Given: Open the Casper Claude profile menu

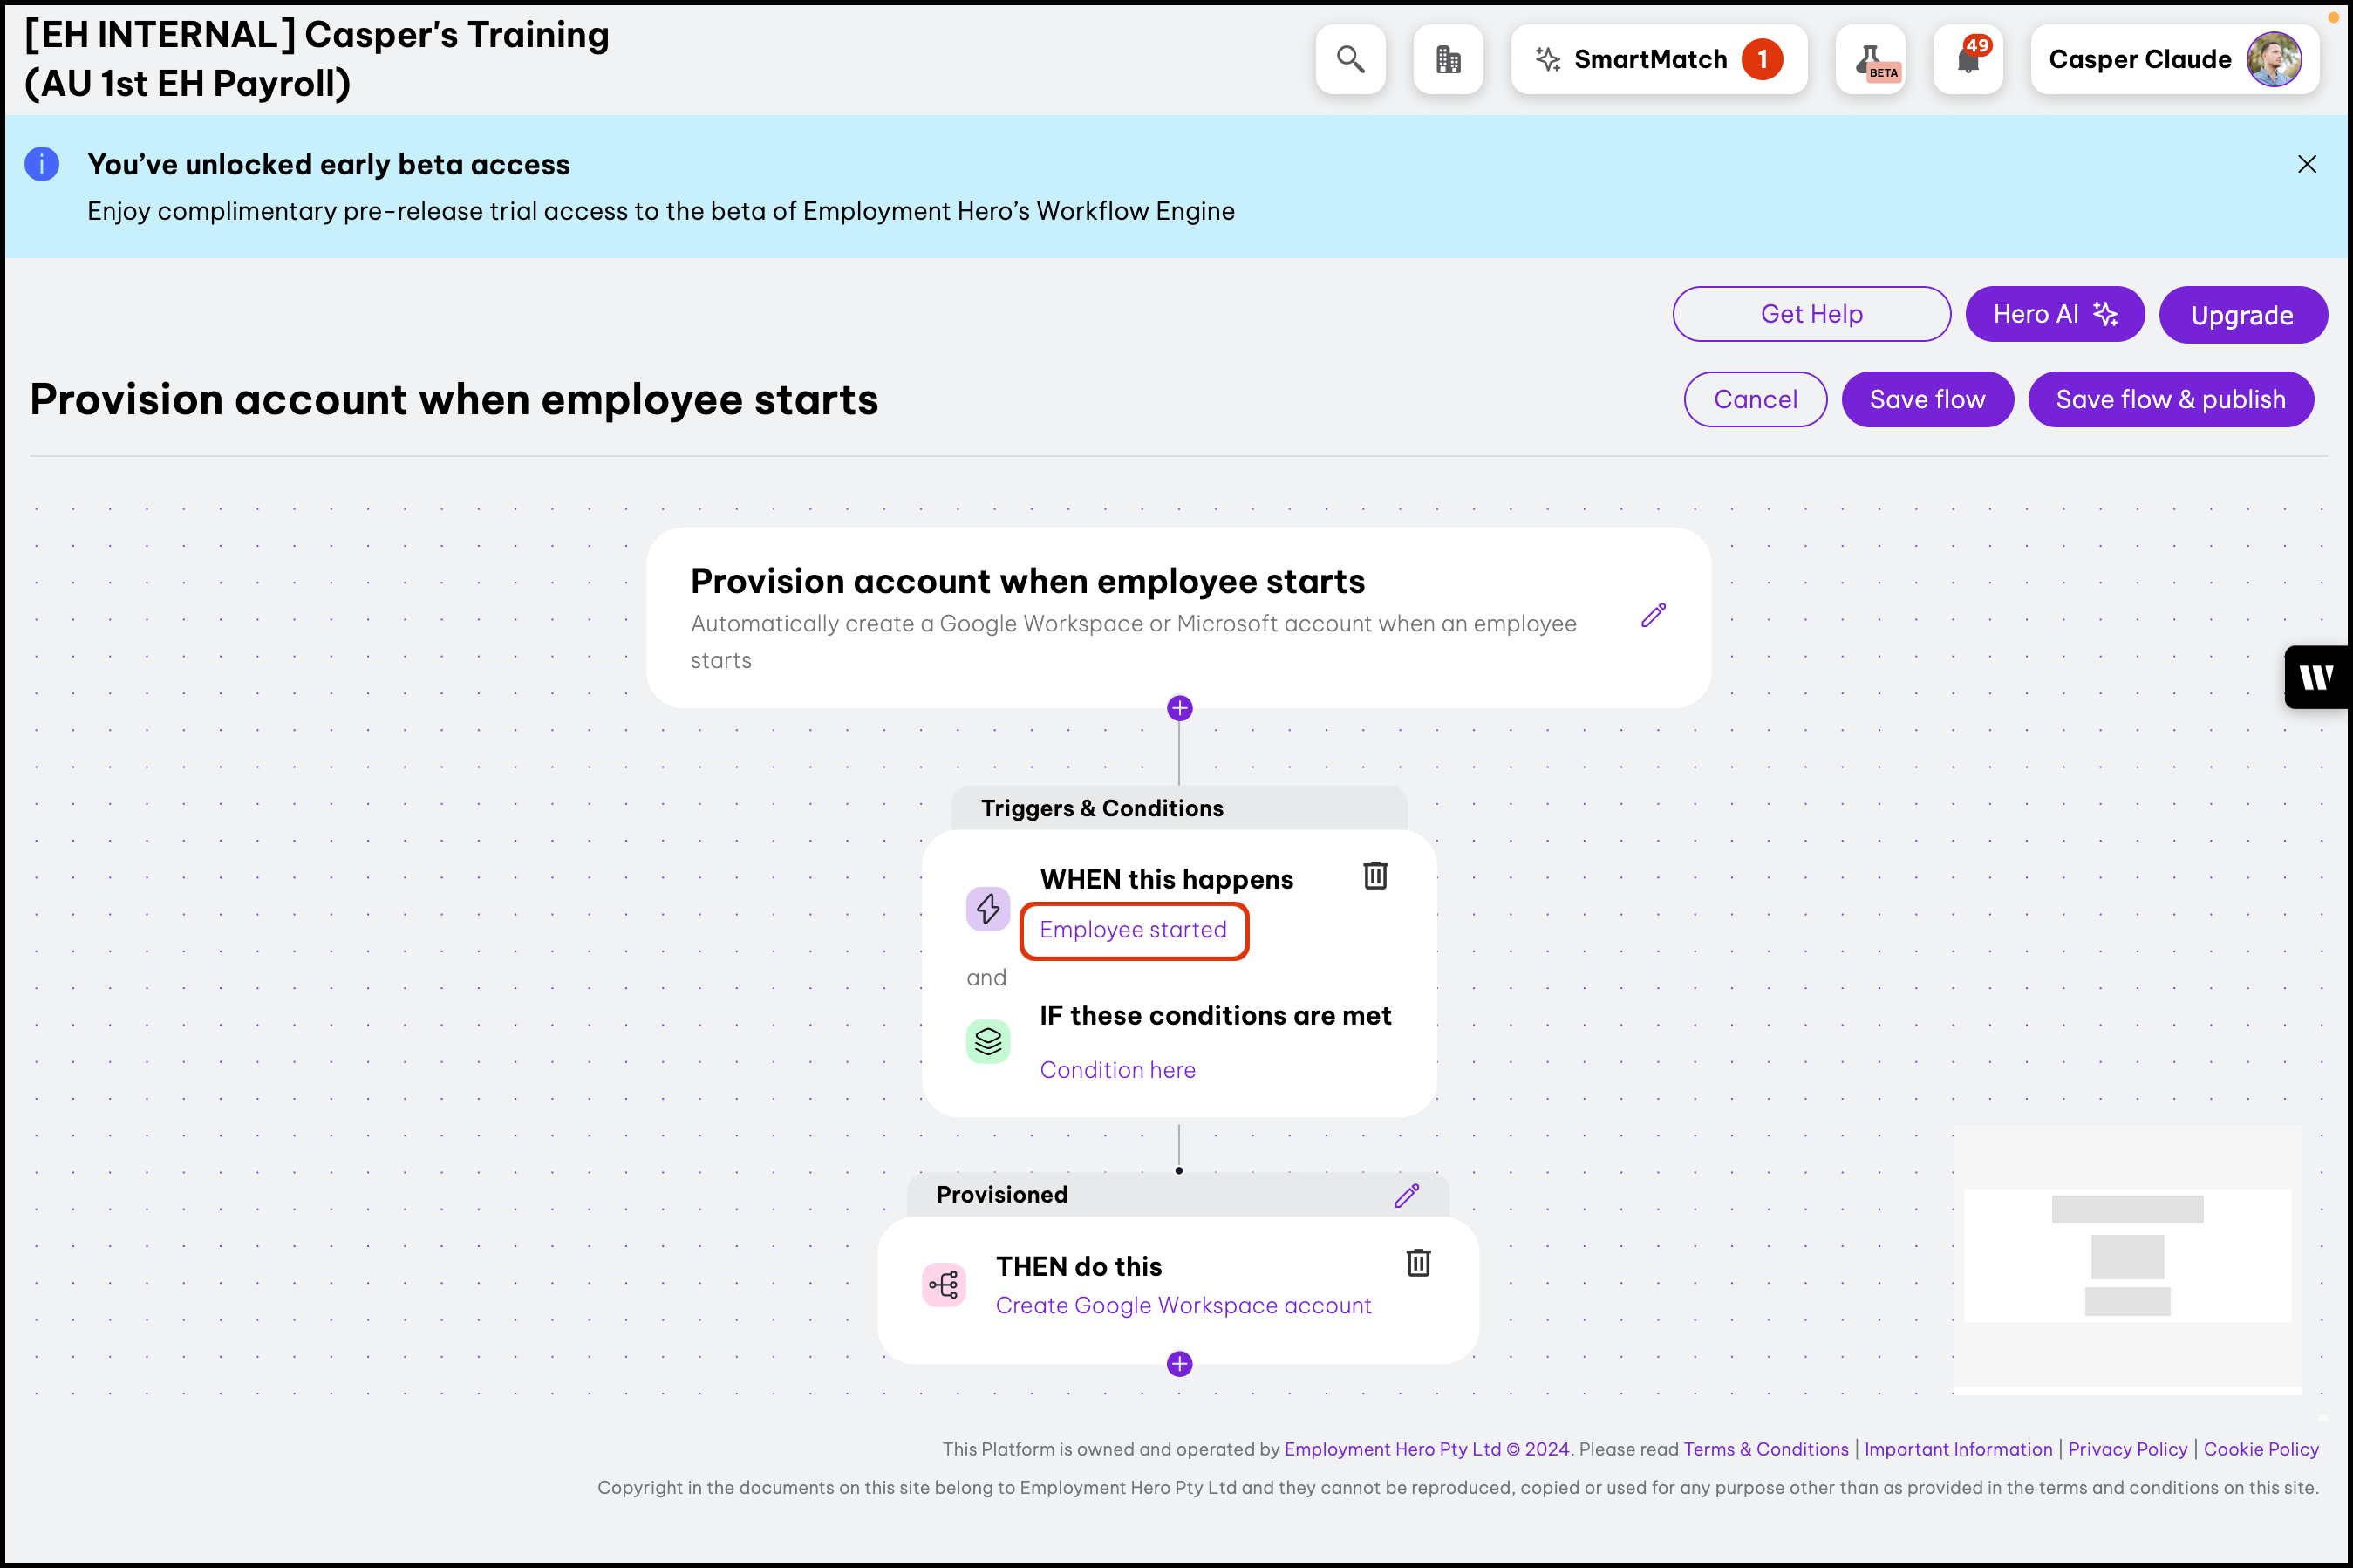Looking at the screenshot, I should click(2174, 60).
